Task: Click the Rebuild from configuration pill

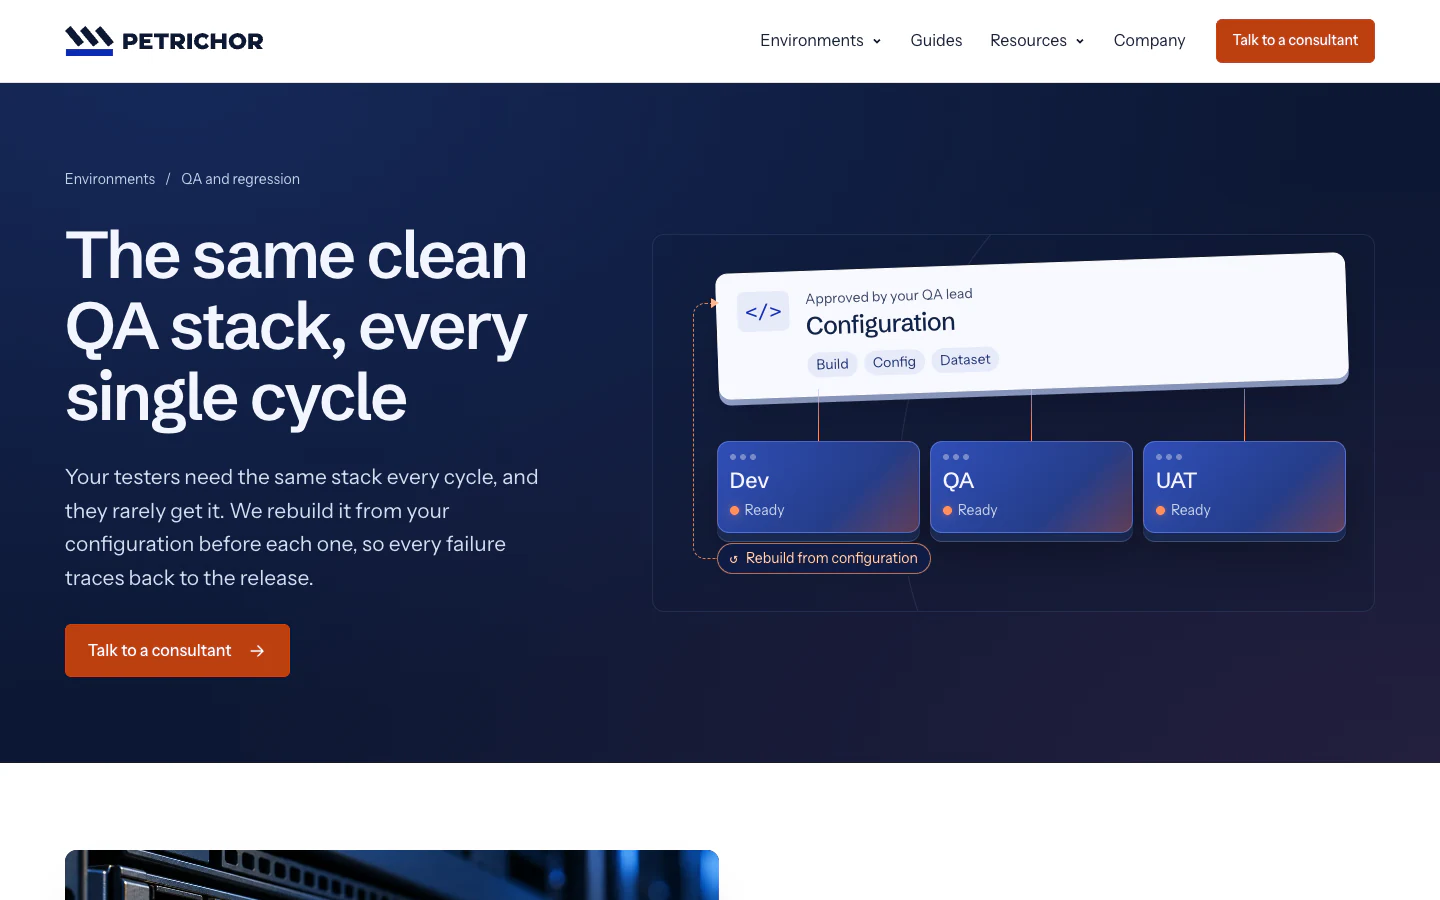Action: tap(824, 559)
